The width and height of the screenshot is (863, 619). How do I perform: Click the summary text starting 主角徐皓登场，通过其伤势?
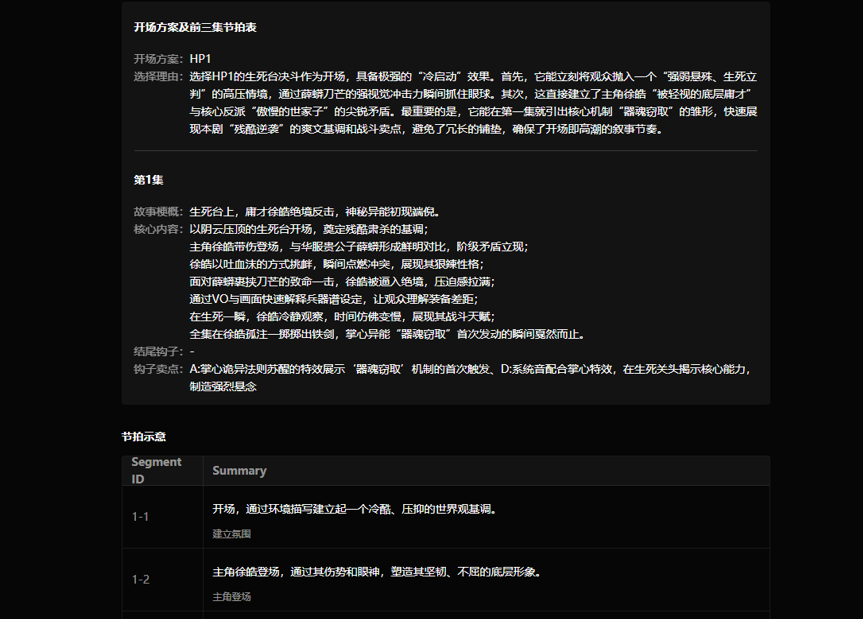(377, 572)
